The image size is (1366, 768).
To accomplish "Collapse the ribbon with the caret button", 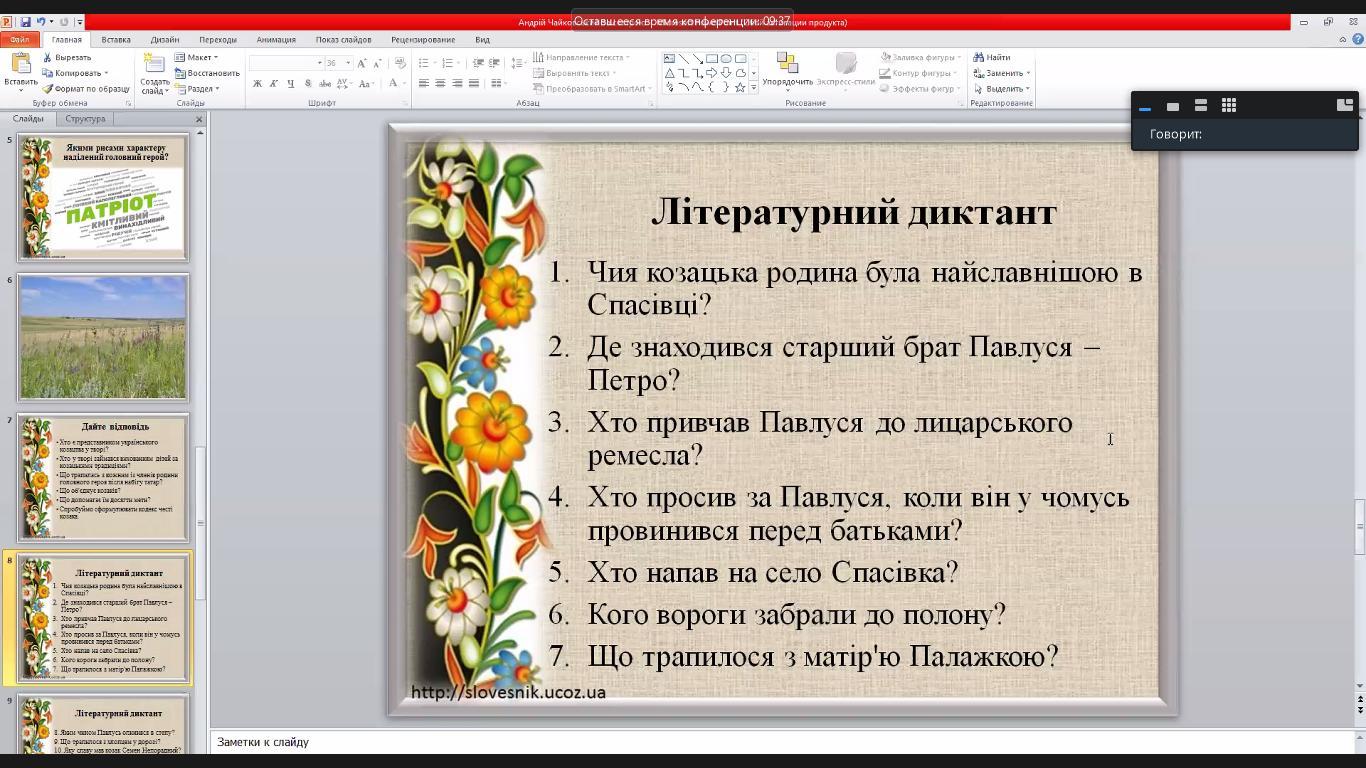I will click(1342, 40).
